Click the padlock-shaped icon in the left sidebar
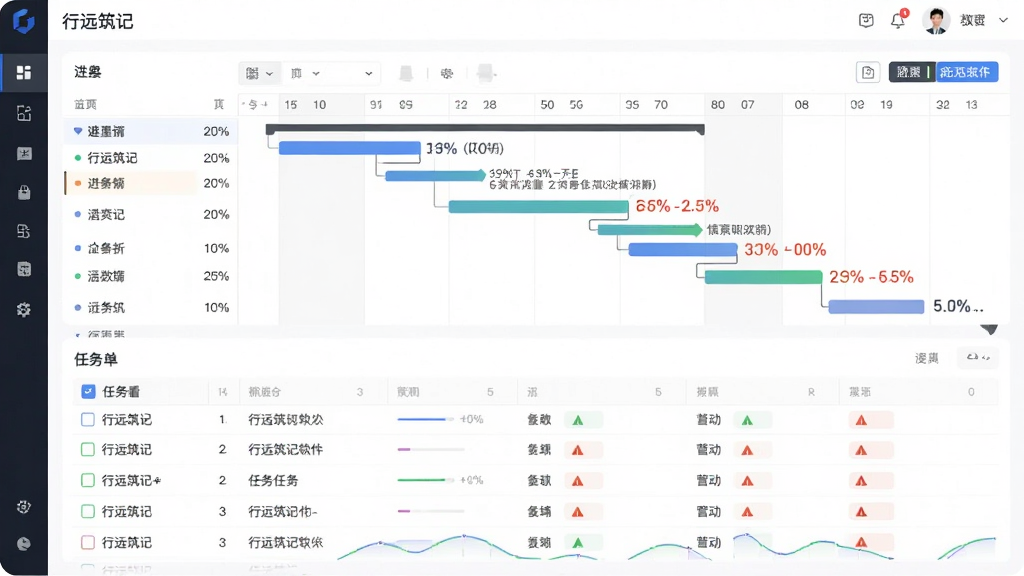 24,192
